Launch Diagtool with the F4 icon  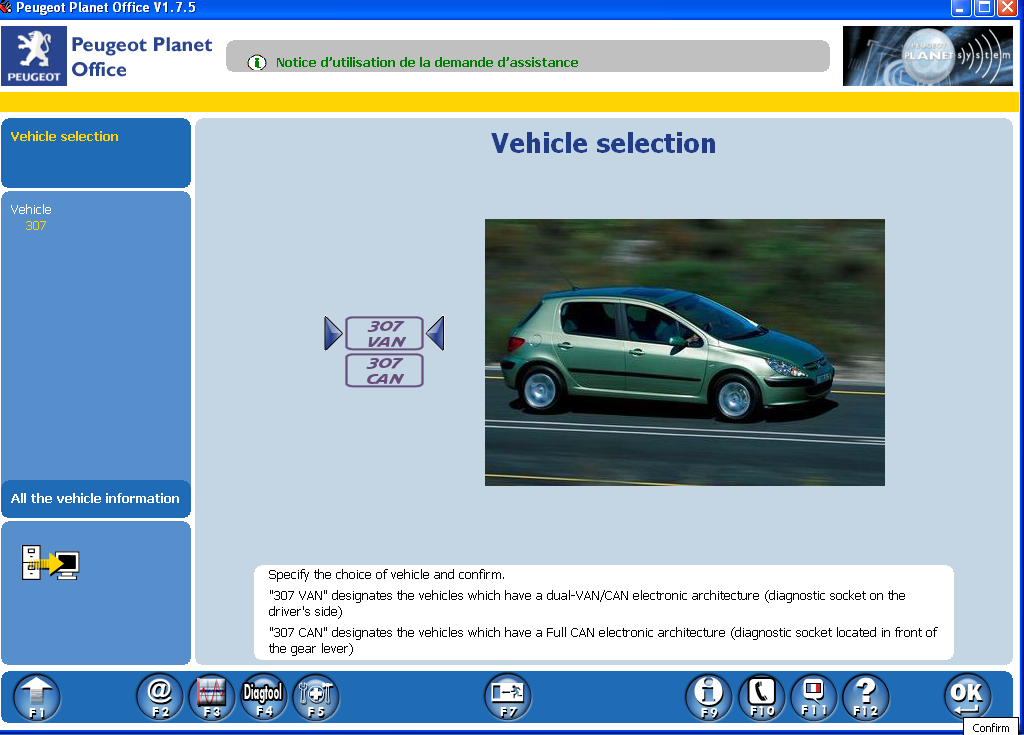[x=264, y=697]
